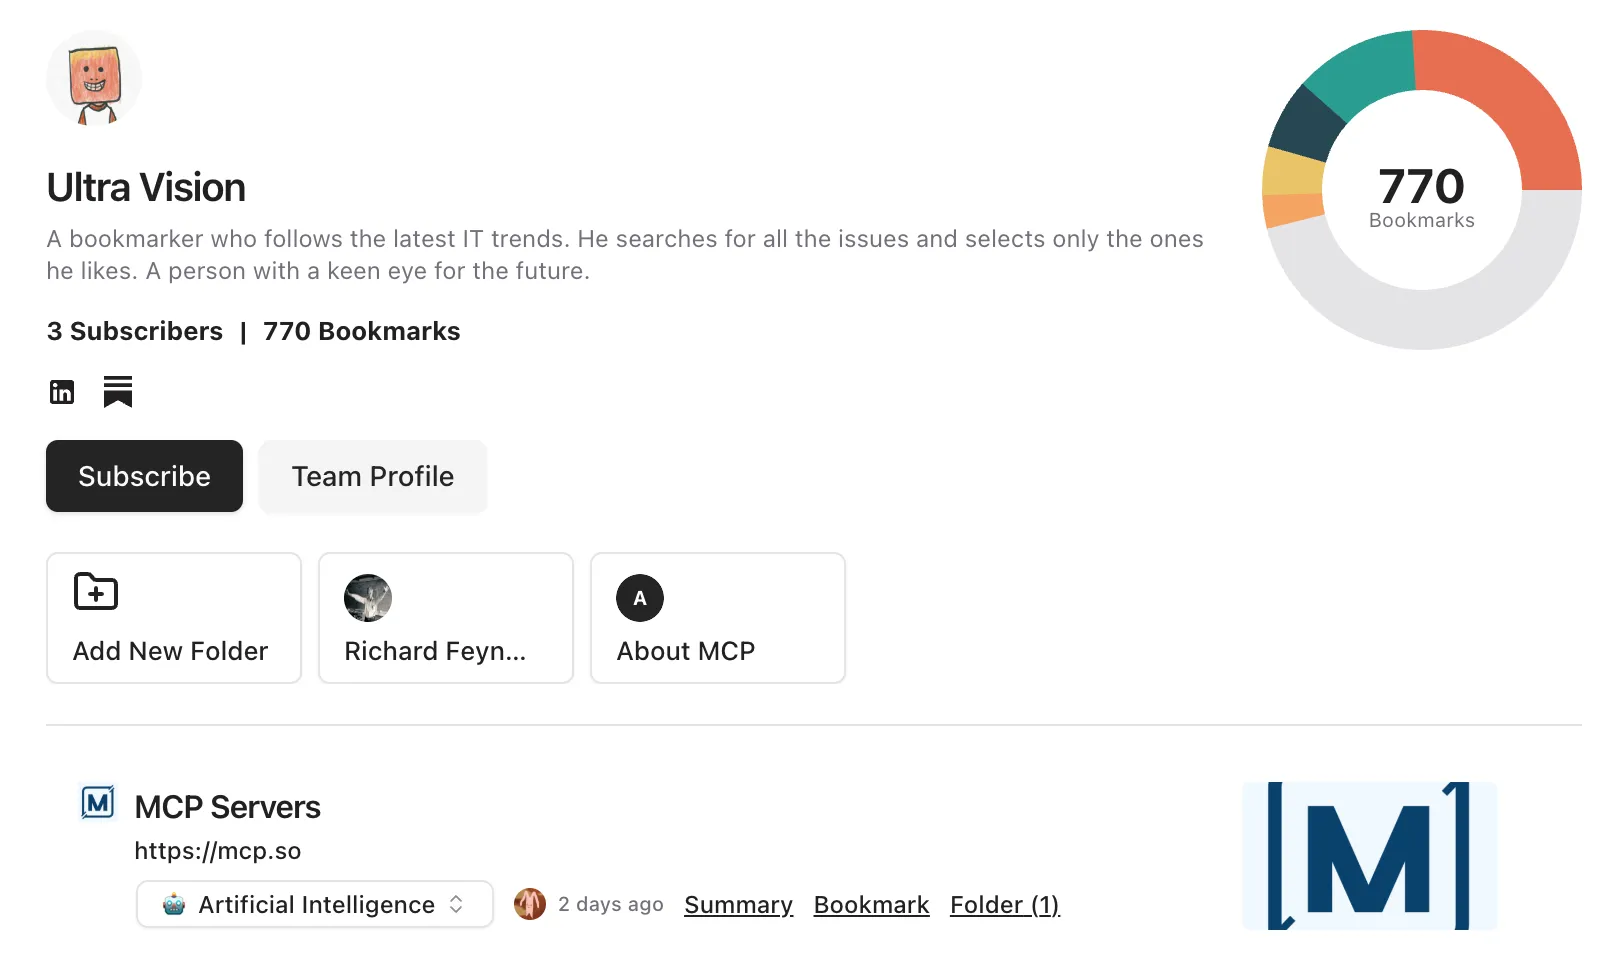Viewport: 1614px width, 954px height.
Task: Open Richard Feynman folder avatar
Action: point(368,598)
